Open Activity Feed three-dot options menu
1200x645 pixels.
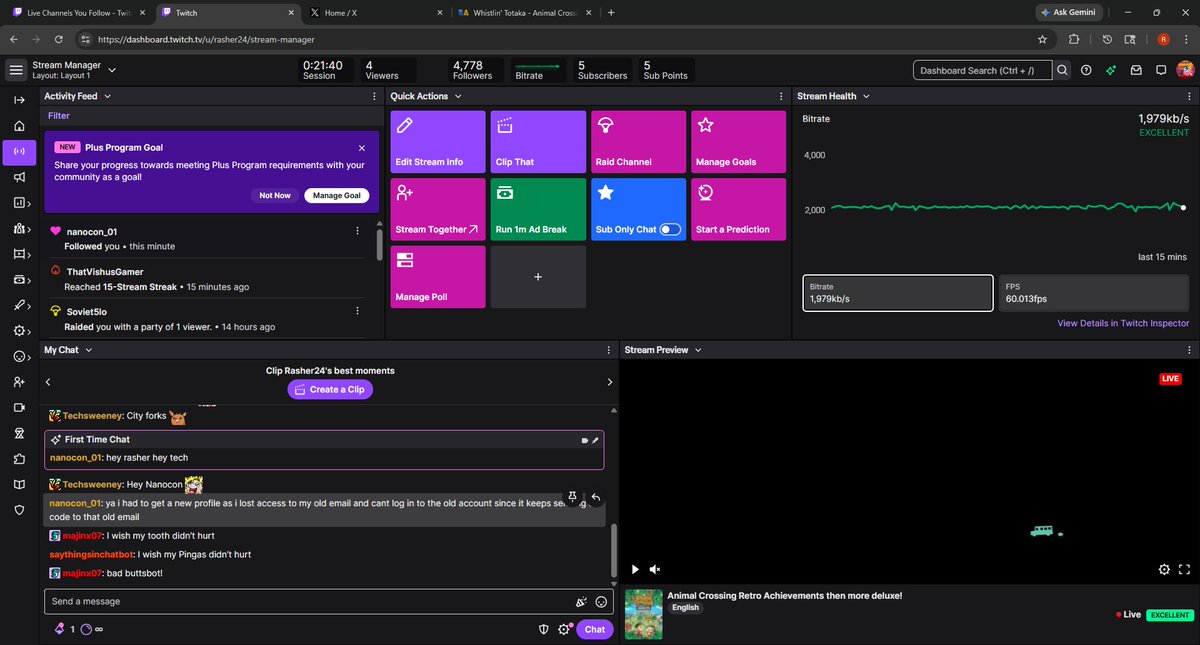(374, 96)
